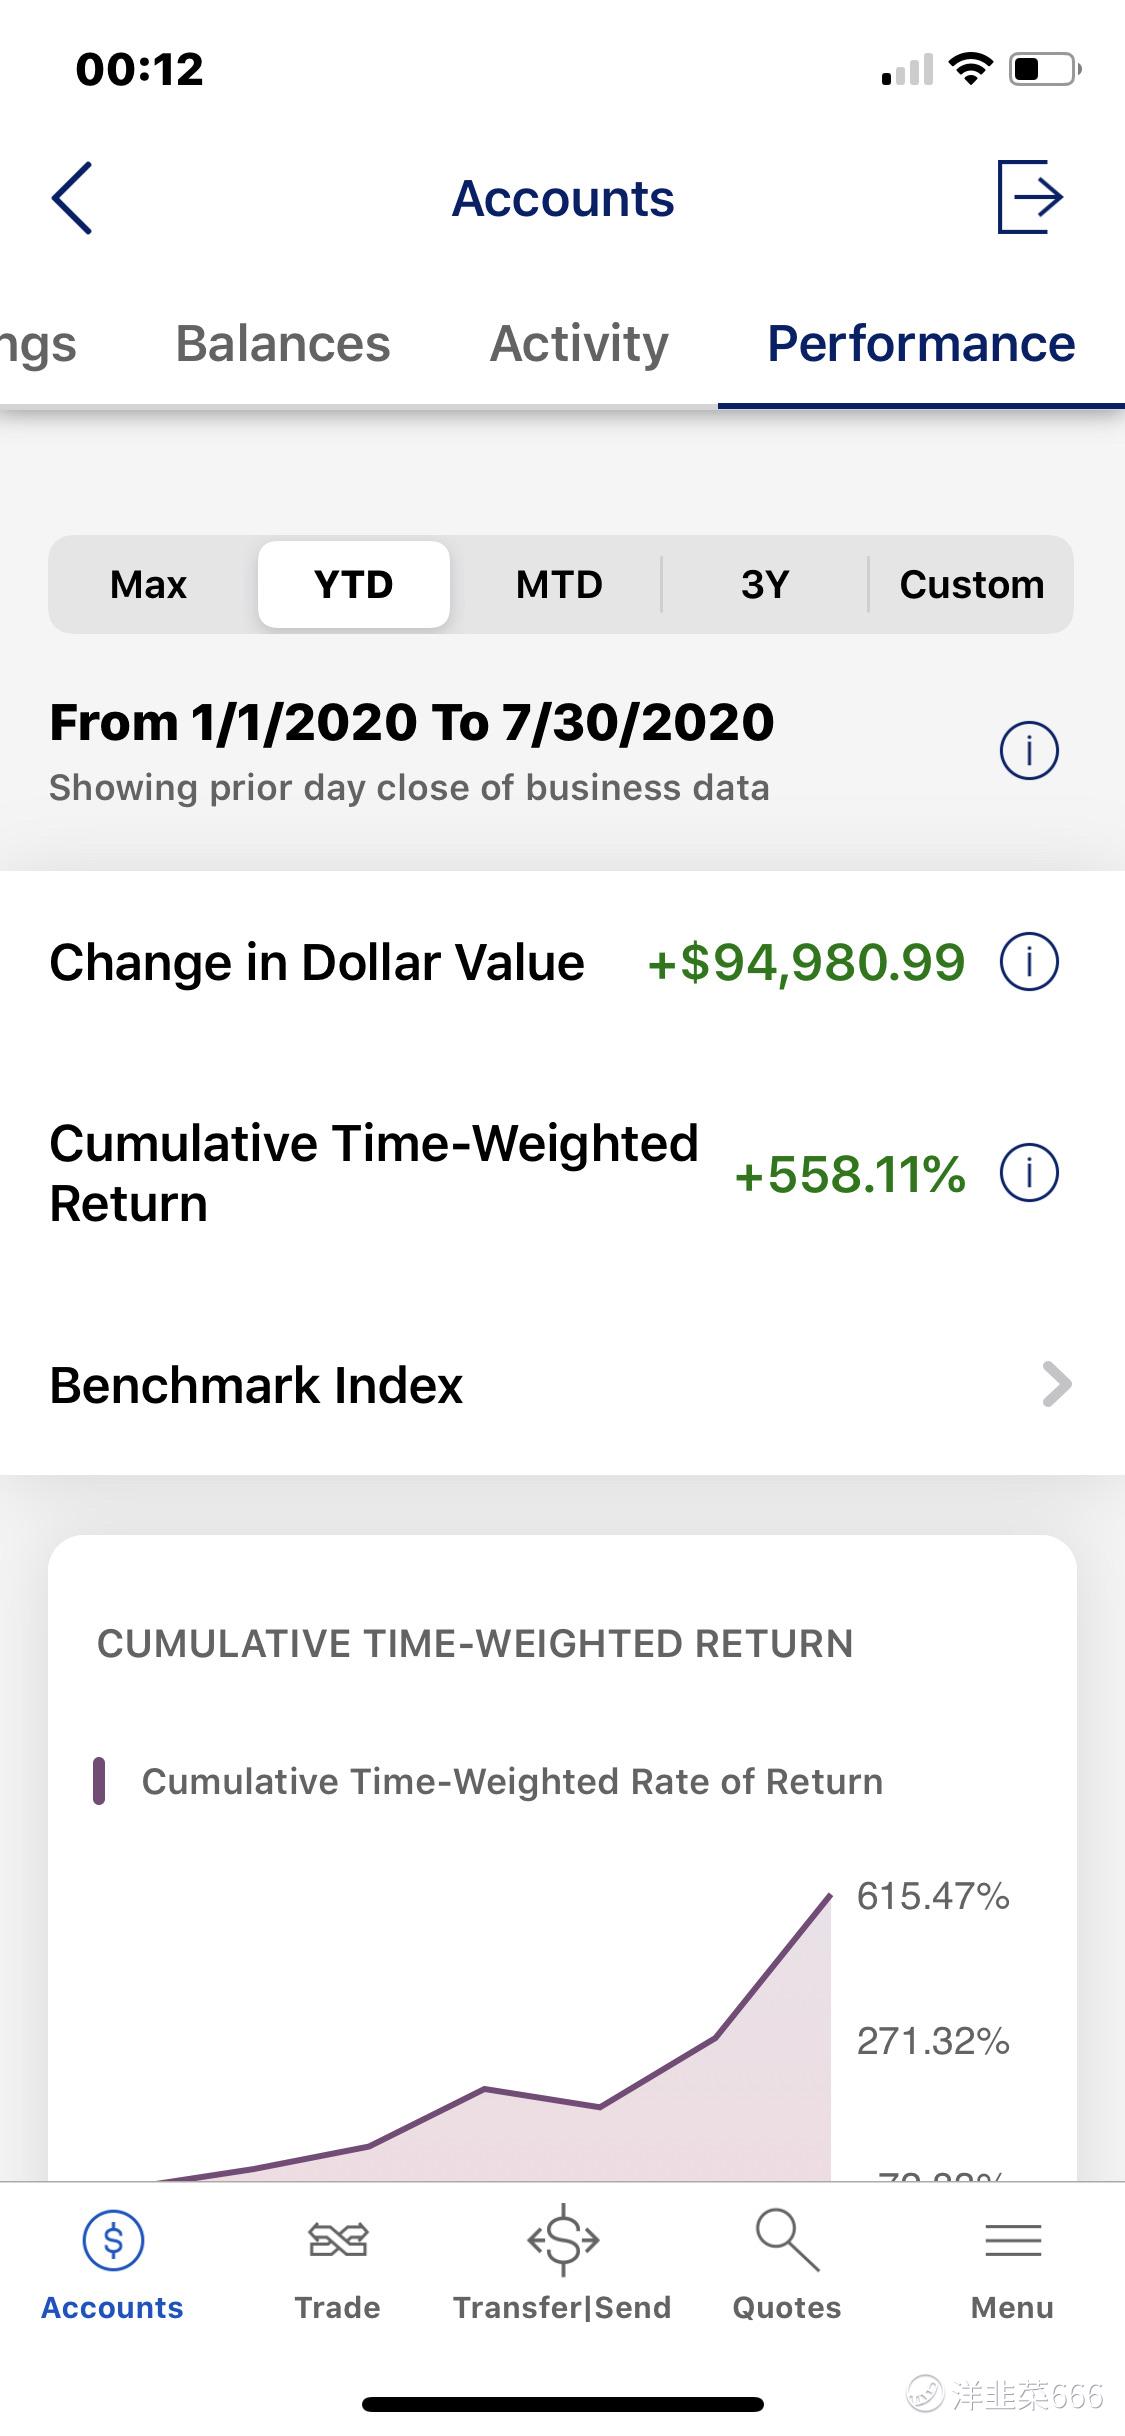
Task: Expand the Benchmark Index row
Action: point(562,1385)
